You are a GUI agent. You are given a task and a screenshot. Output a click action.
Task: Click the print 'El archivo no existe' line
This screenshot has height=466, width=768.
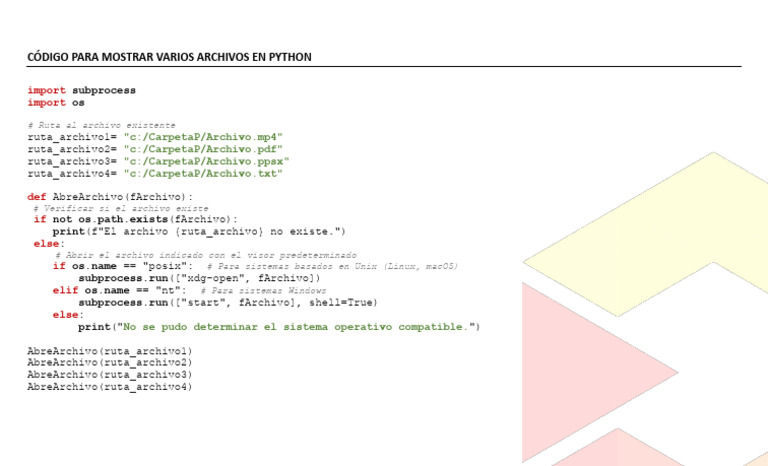tap(199, 231)
